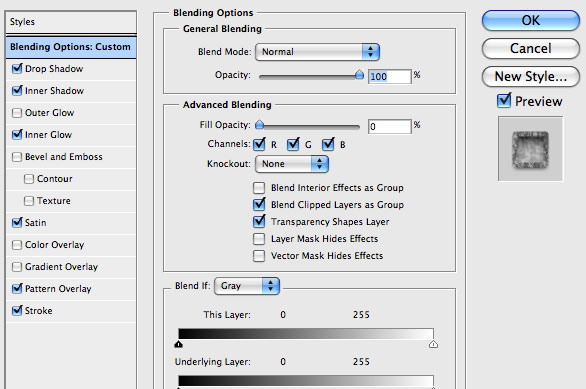
Task: Open Pattern Overlay settings by label
Action: 58,289
